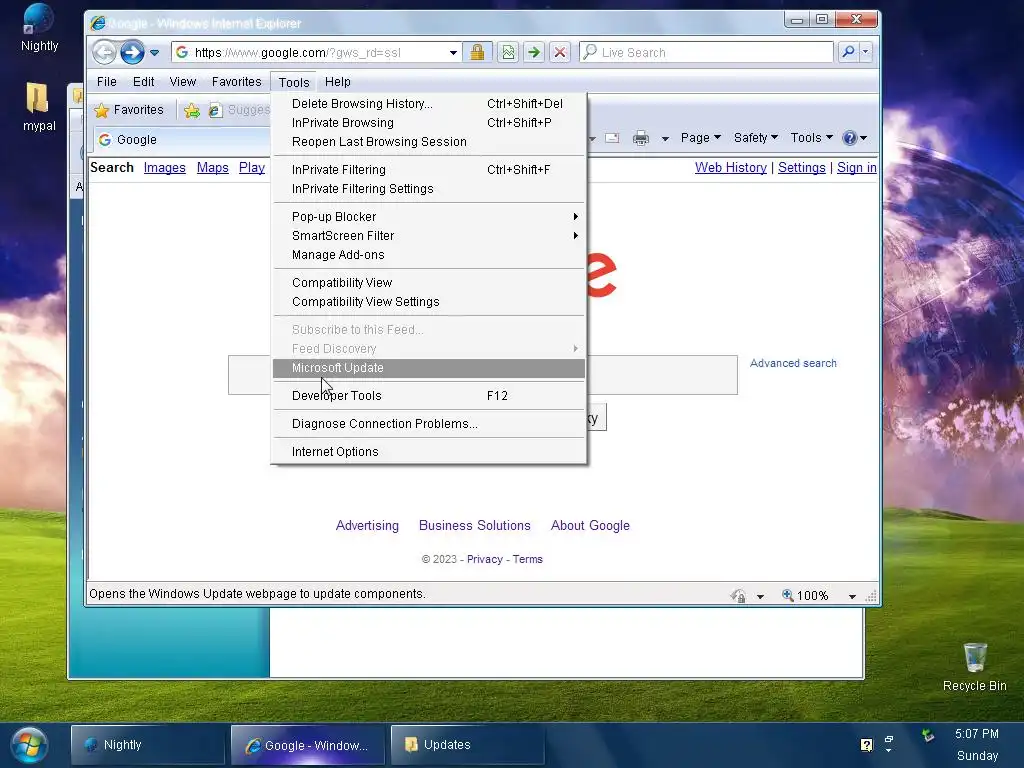The image size is (1024, 768).
Task: Click the Play link on Google
Action: click(251, 167)
